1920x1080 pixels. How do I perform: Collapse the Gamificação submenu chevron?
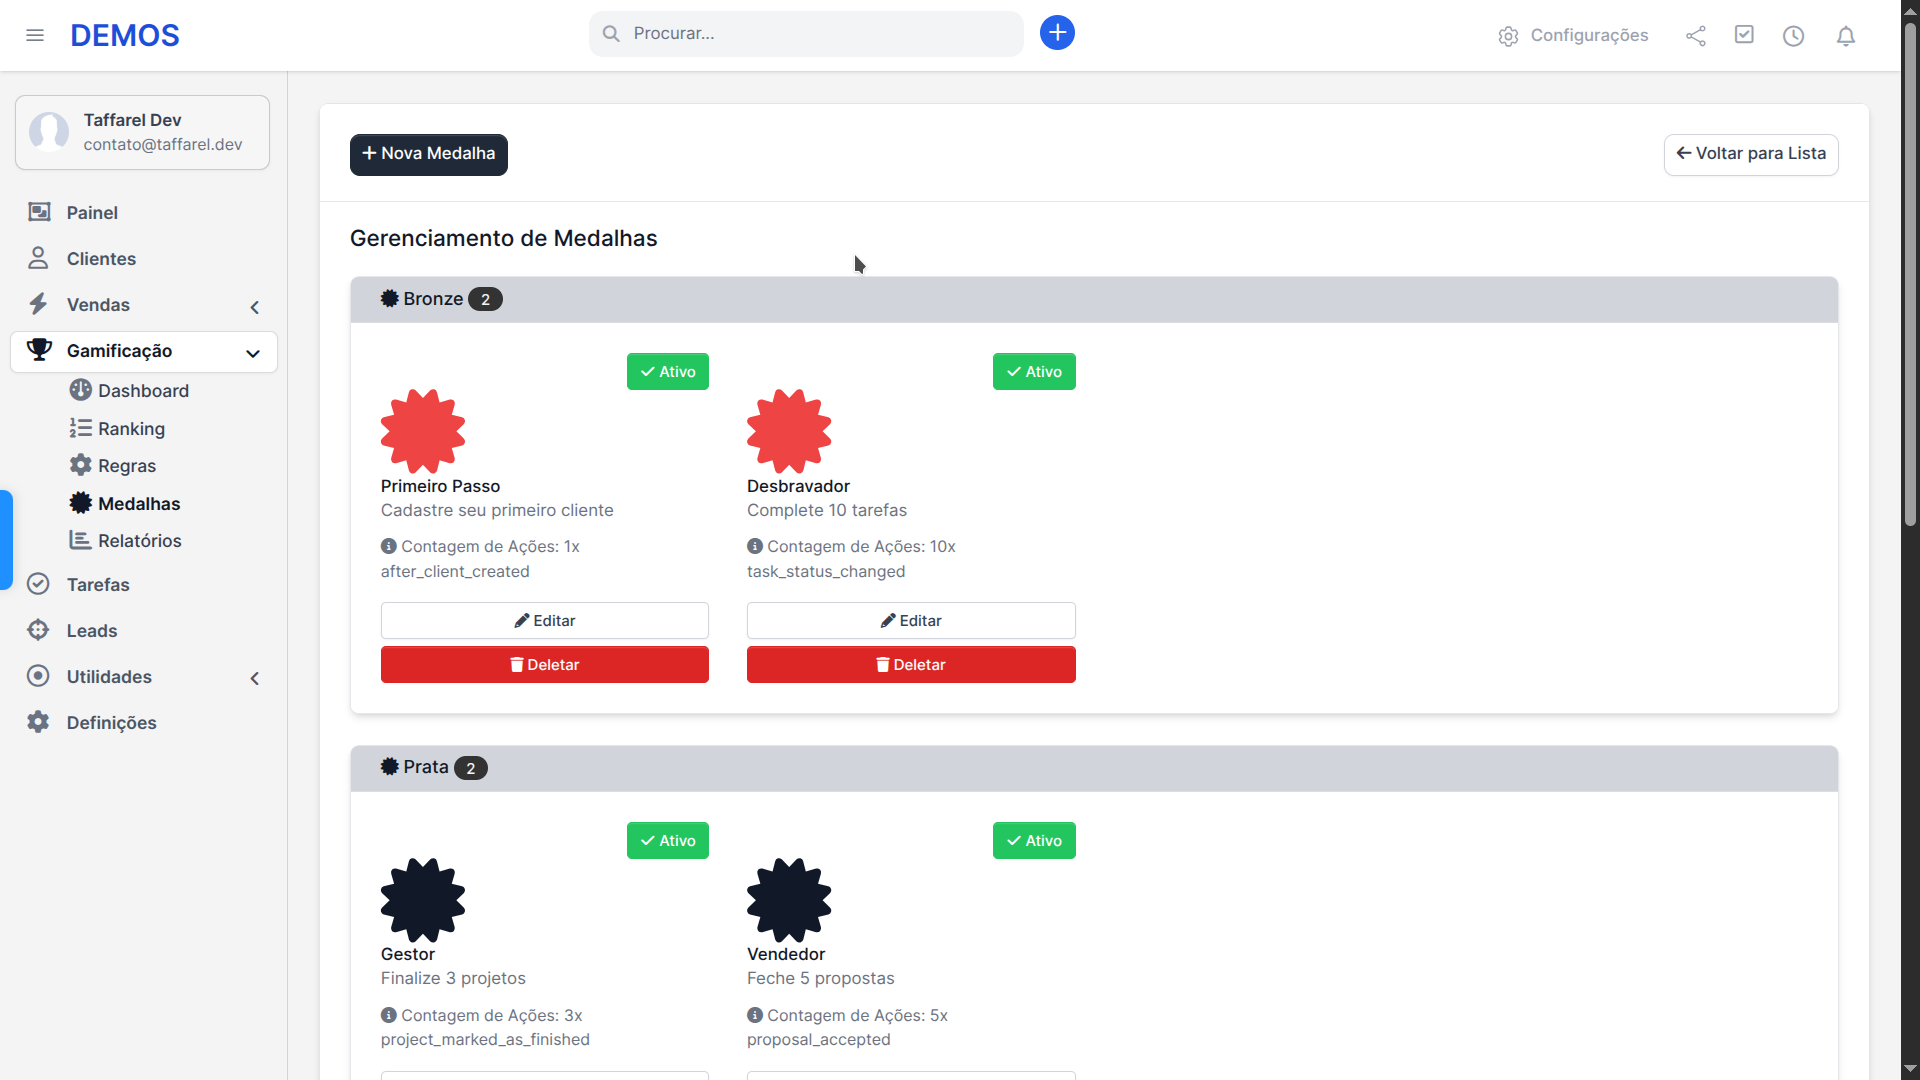(x=253, y=352)
